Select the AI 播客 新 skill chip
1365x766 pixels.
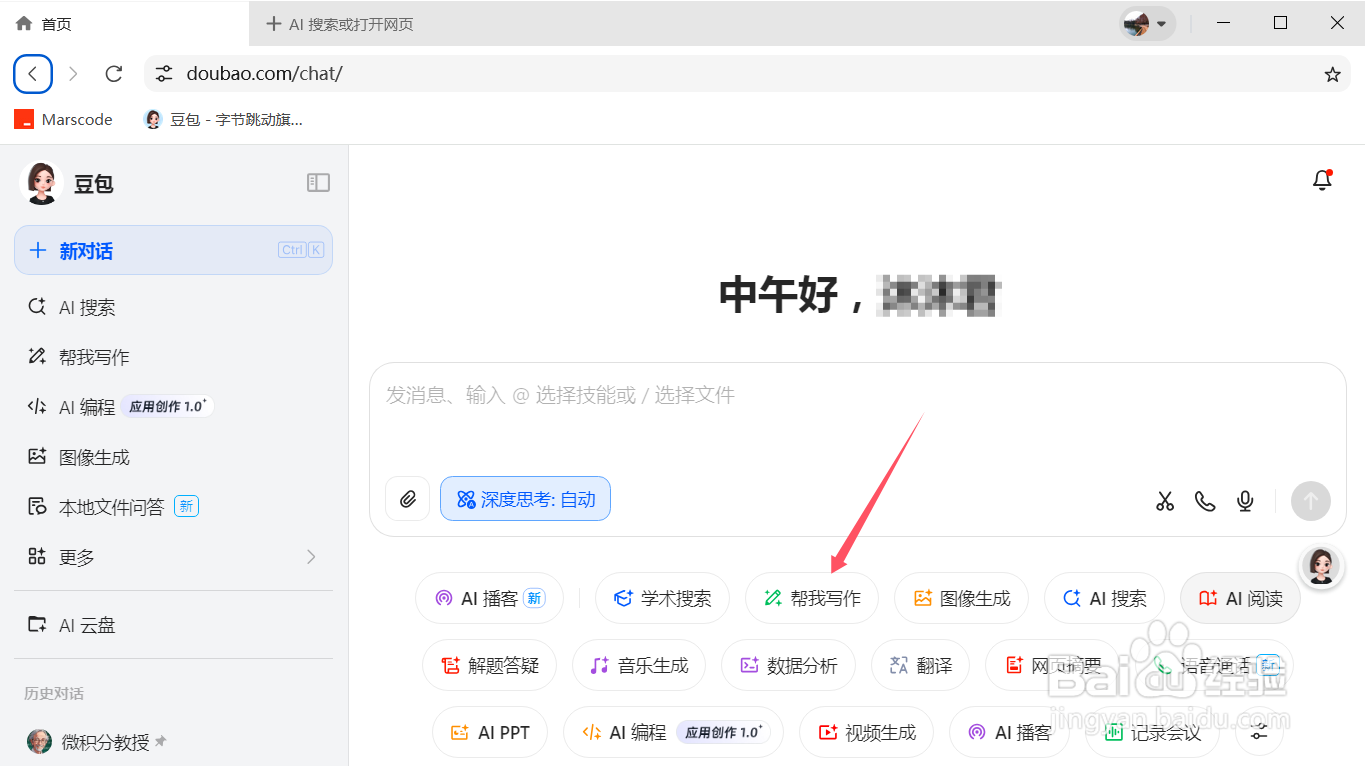(x=489, y=598)
